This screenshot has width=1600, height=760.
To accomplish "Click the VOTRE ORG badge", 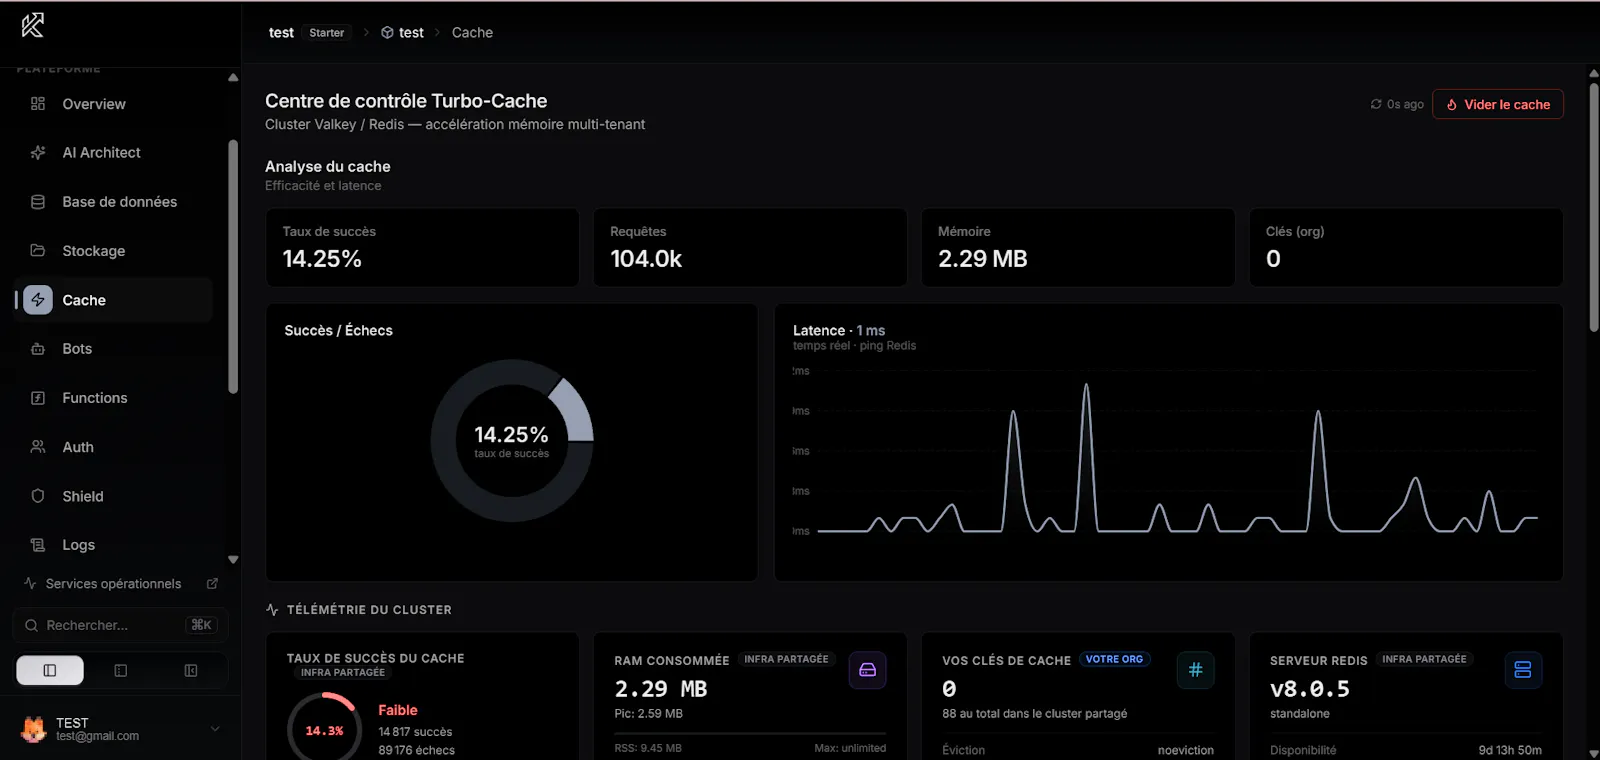I will click(x=1115, y=660).
